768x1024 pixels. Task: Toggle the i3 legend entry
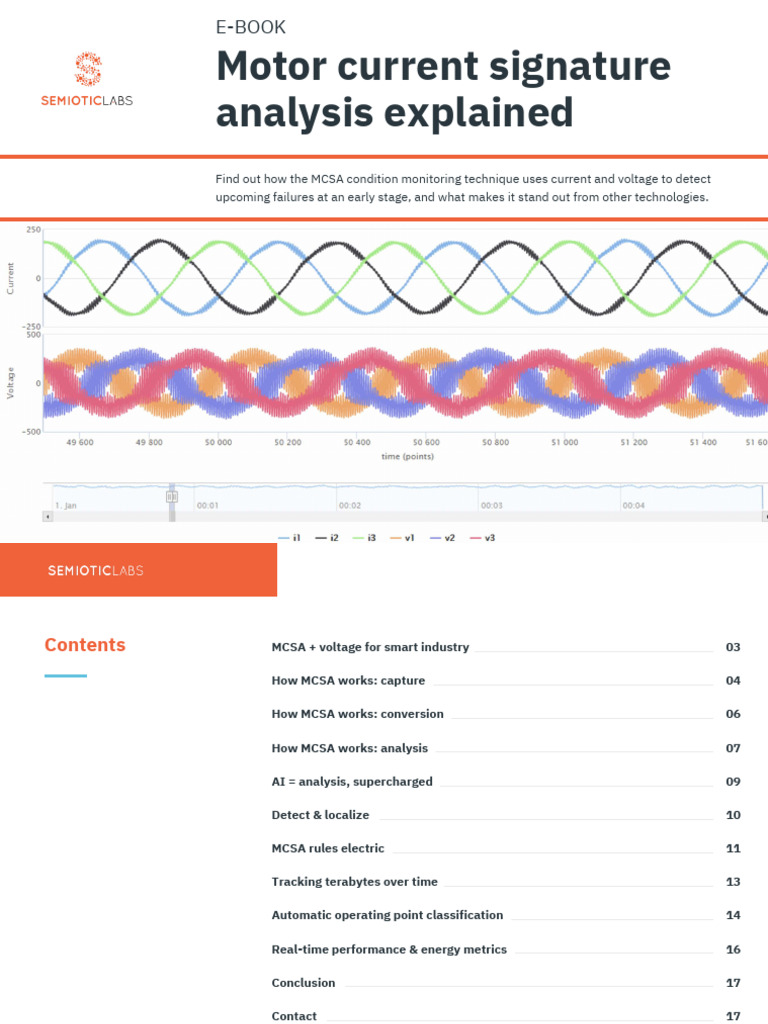coord(364,537)
